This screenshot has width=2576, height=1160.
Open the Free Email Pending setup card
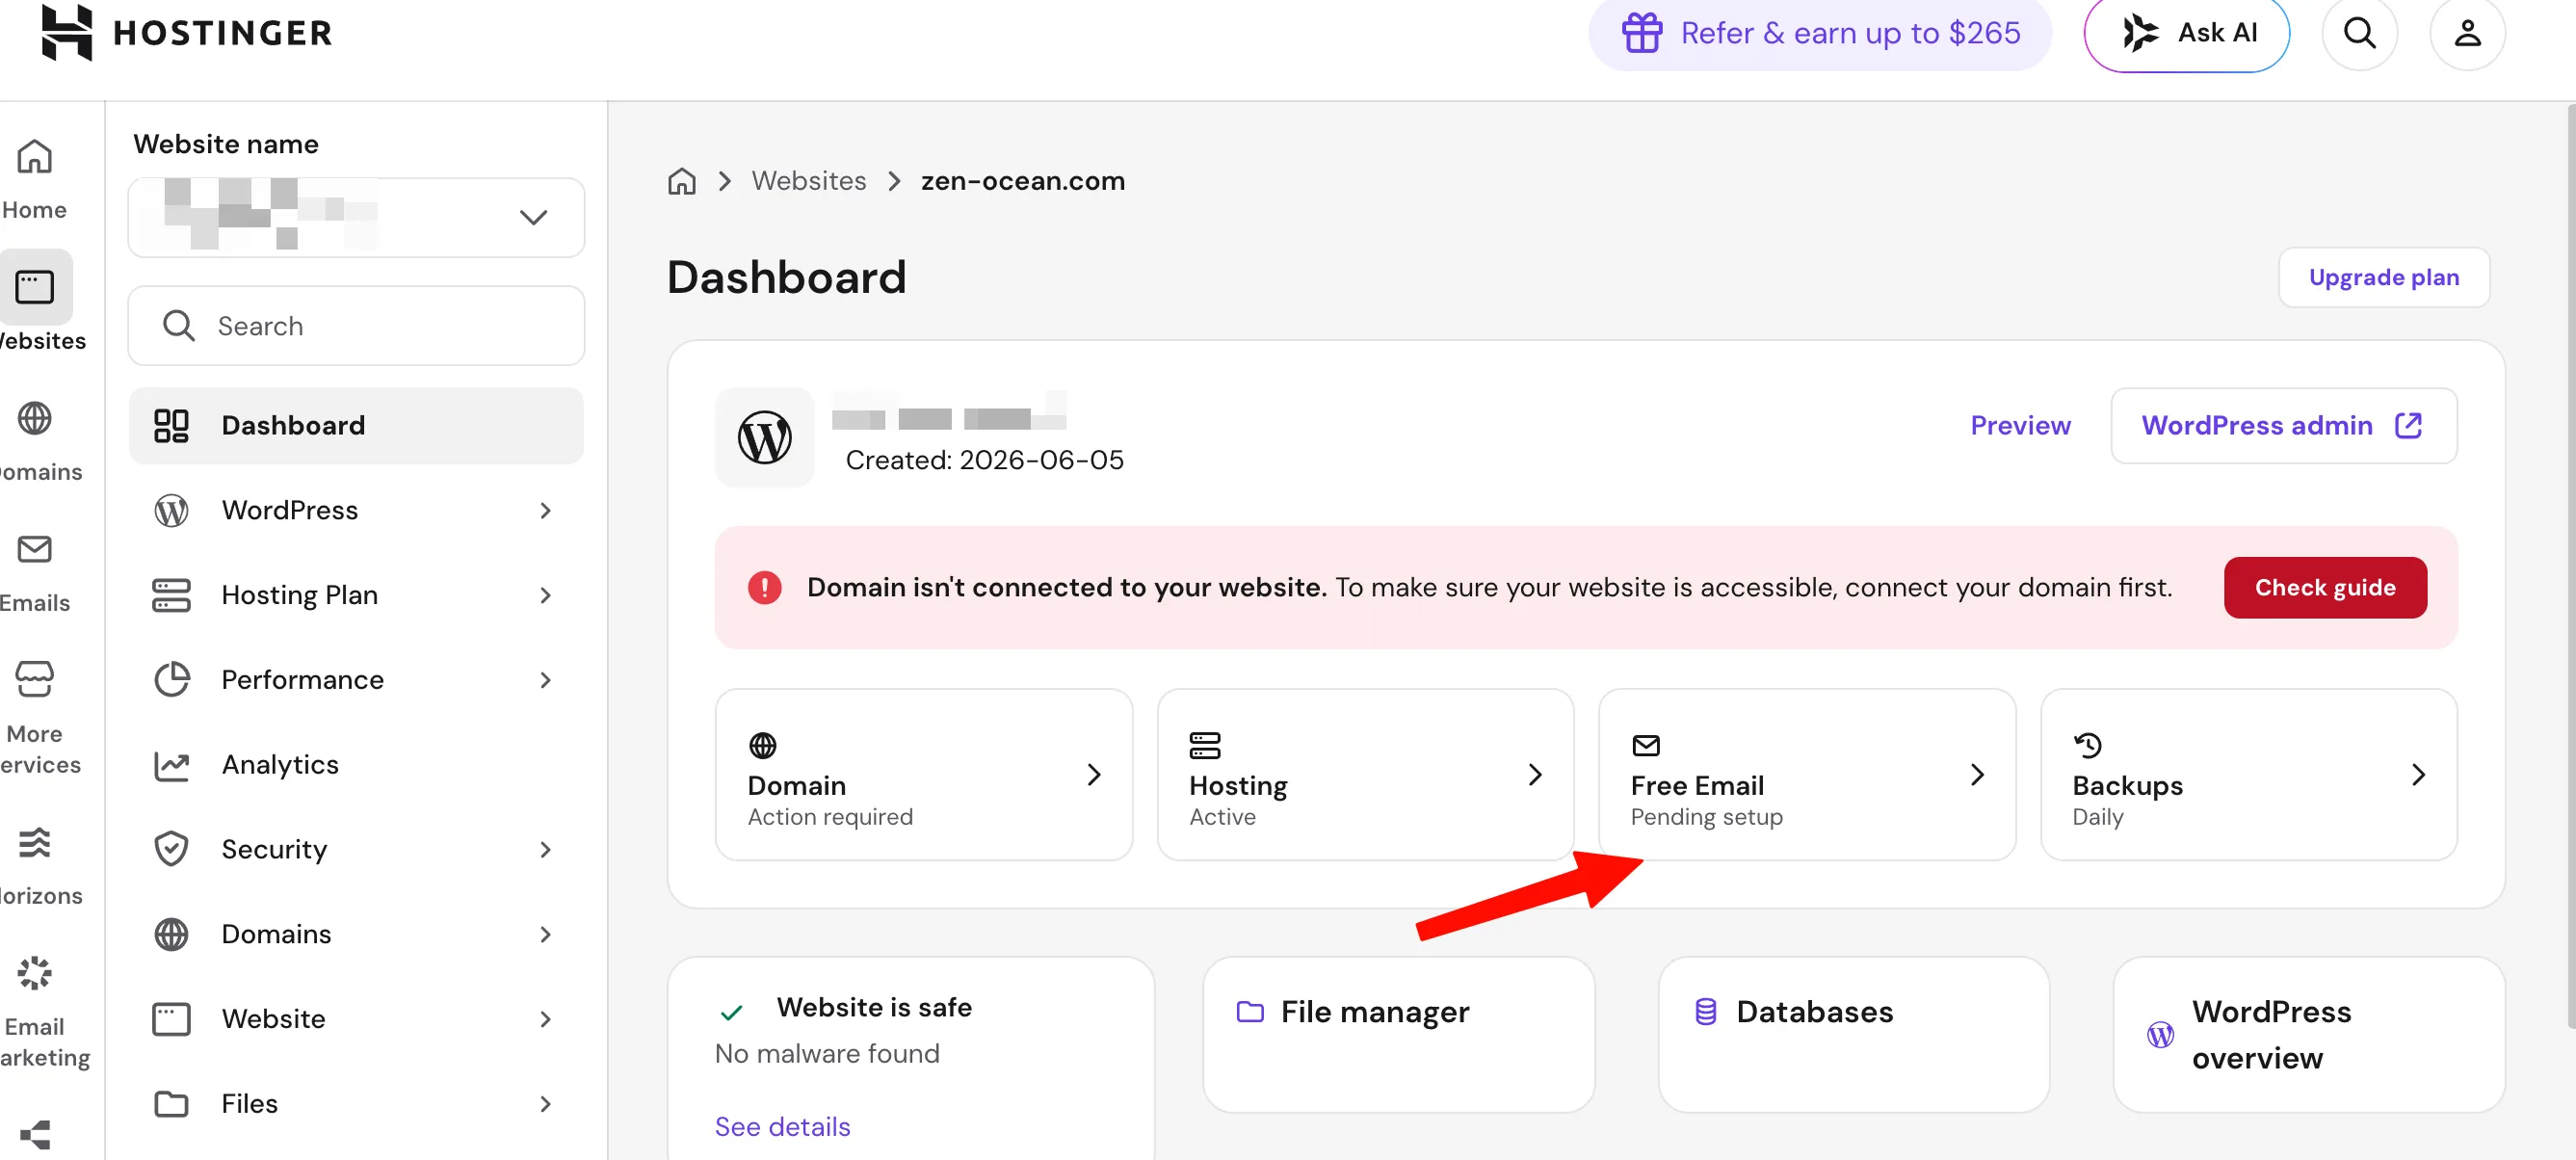pyautogui.click(x=1807, y=774)
